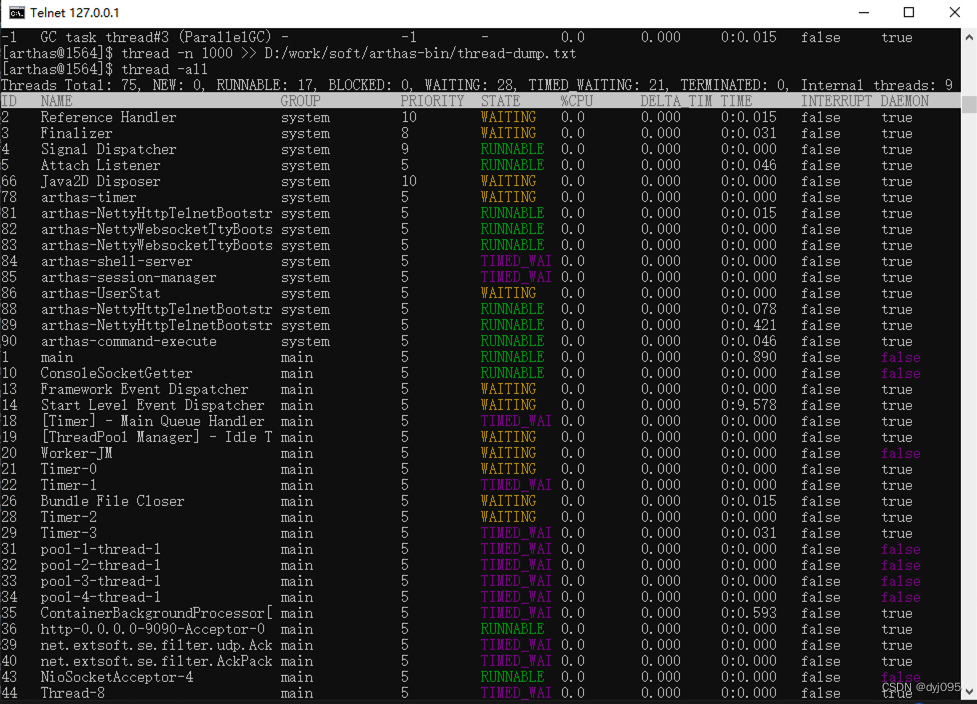The width and height of the screenshot is (977, 704).
Task: Click the %CPU column header
Action: click(x=576, y=101)
